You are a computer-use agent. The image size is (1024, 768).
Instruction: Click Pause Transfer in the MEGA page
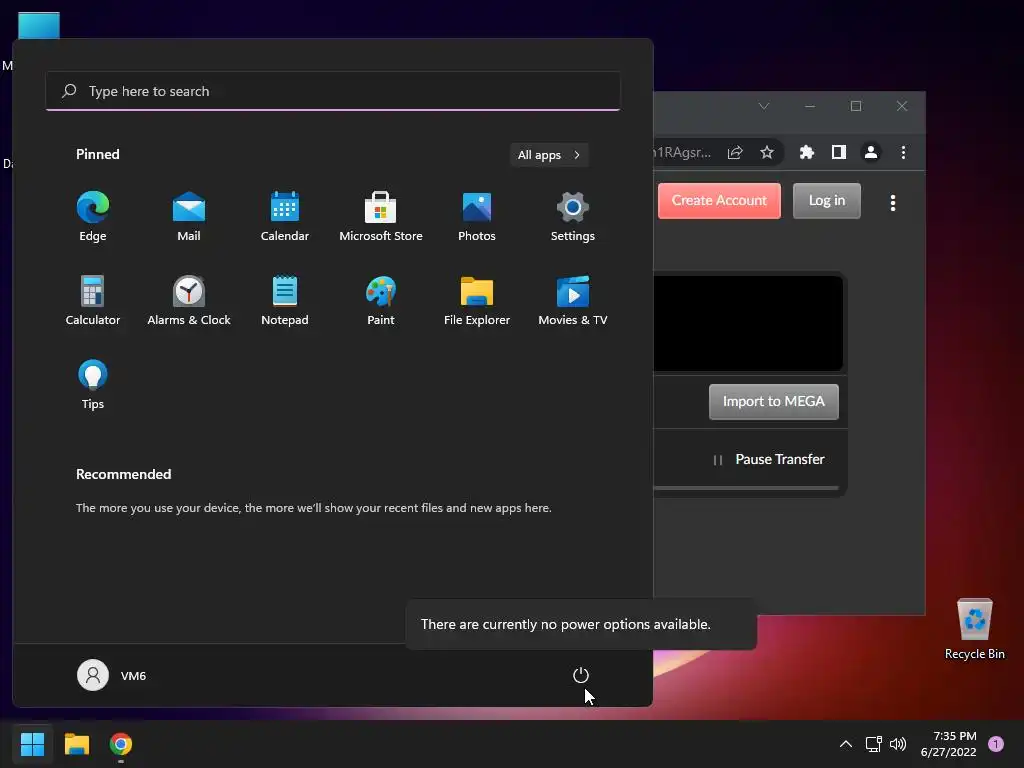tap(769, 459)
